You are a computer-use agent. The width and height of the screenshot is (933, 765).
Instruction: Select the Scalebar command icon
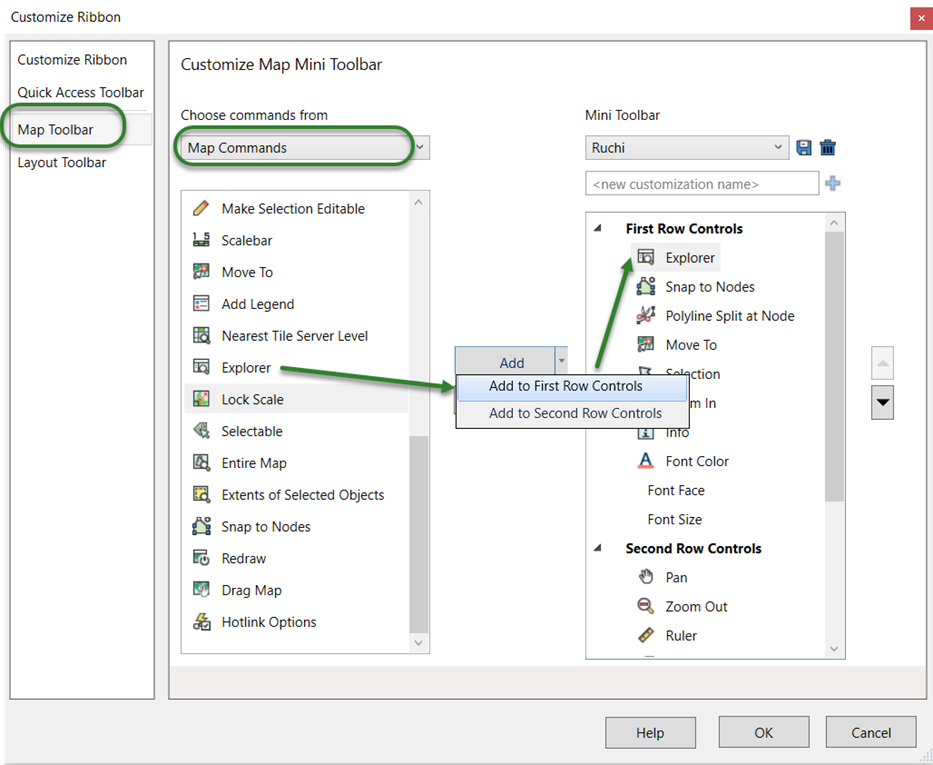pyautogui.click(x=202, y=240)
